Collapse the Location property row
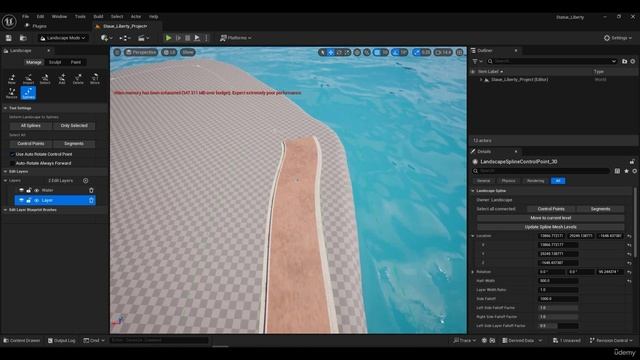This screenshot has height=360, width=640. point(473,236)
